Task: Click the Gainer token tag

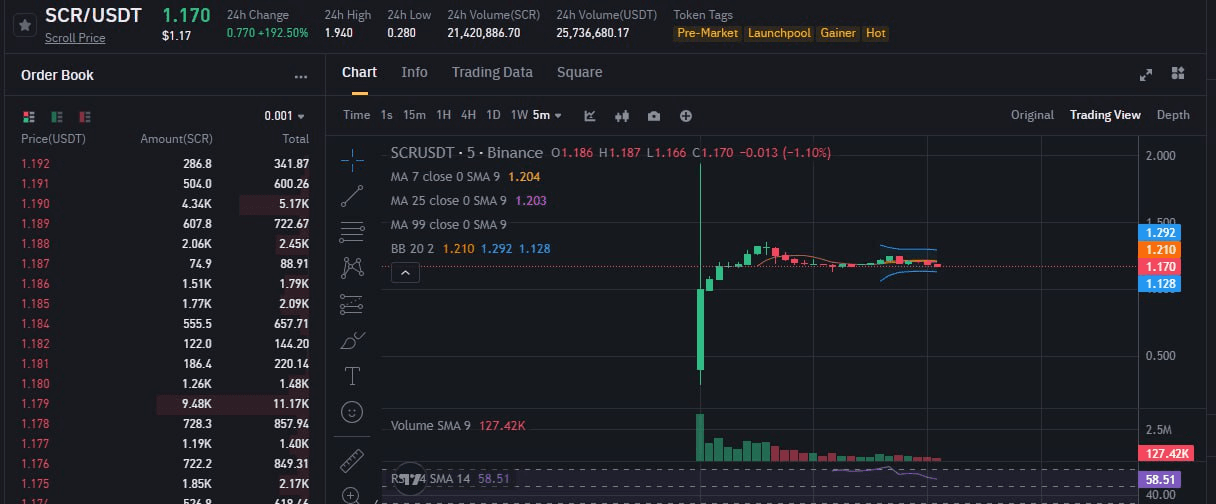Action: [838, 33]
